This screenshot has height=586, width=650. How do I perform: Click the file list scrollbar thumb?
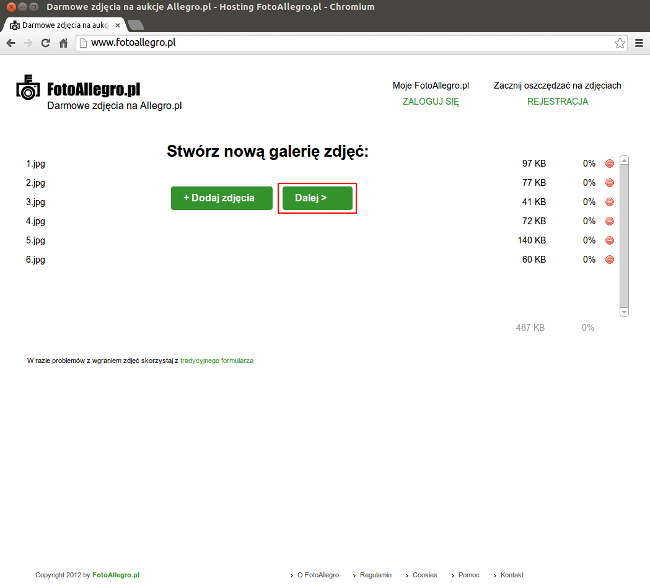[x=624, y=235]
